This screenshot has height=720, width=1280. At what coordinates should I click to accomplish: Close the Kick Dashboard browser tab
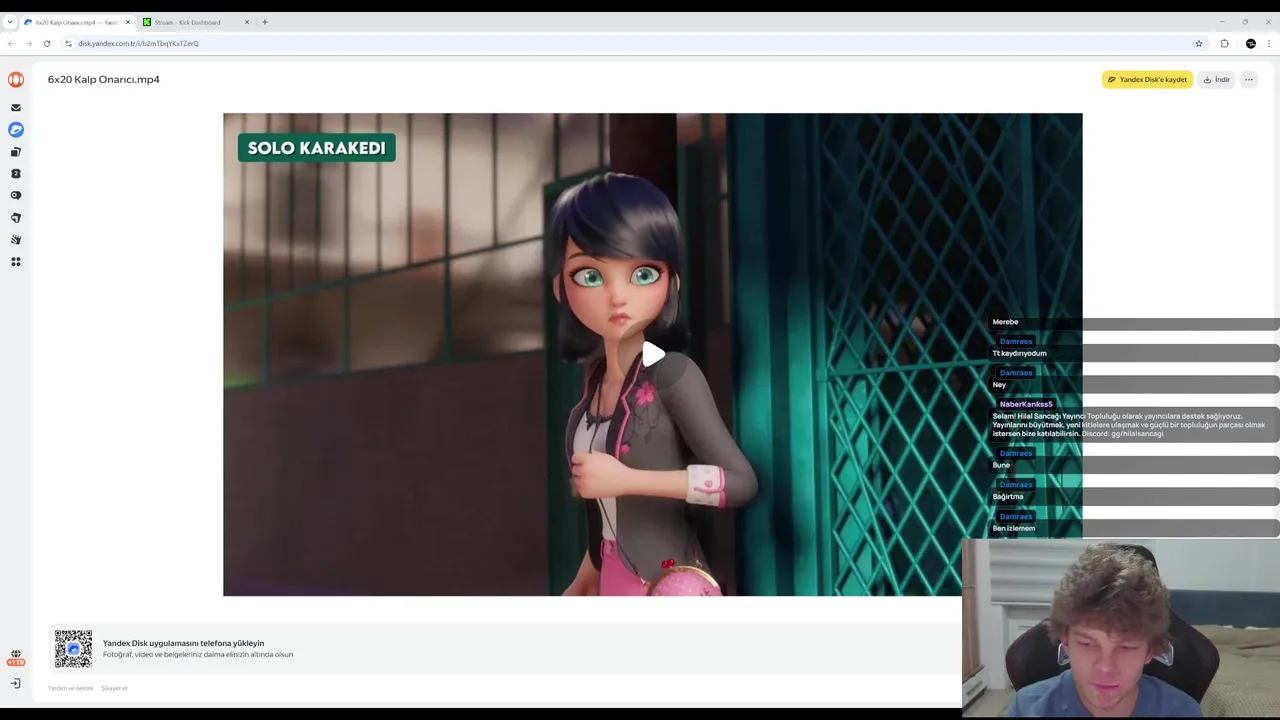coord(247,22)
